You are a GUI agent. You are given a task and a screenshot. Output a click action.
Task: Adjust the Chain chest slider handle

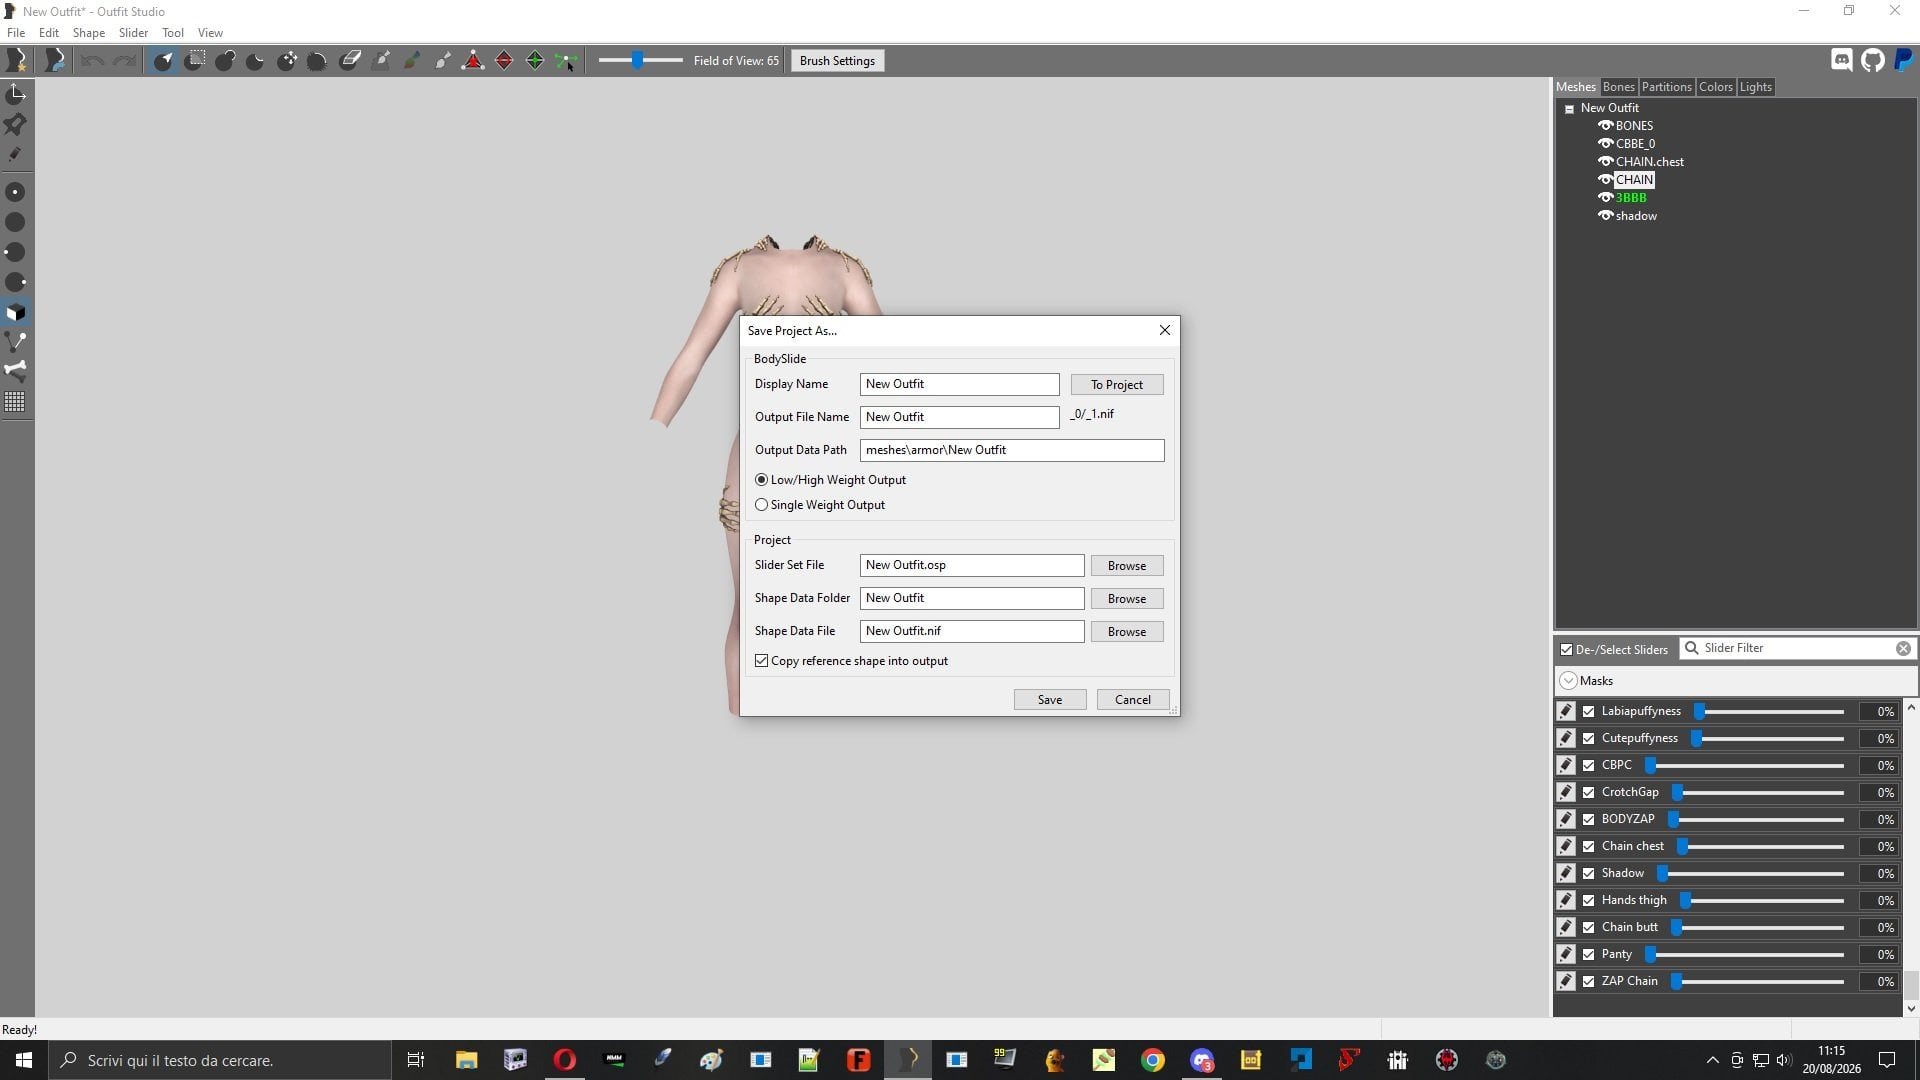pos(1683,846)
